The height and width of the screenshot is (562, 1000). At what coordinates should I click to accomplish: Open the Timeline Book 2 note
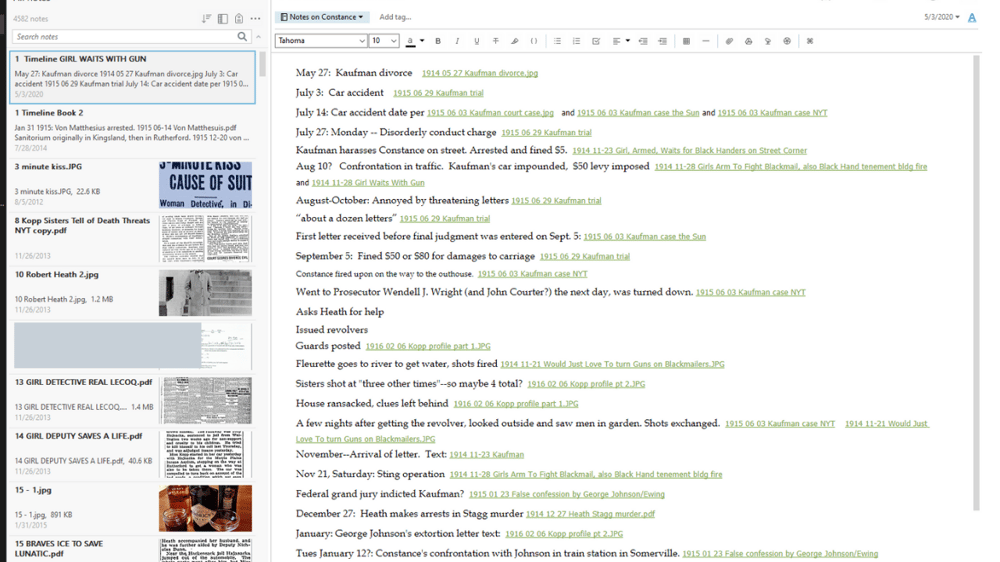(x=133, y=130)
